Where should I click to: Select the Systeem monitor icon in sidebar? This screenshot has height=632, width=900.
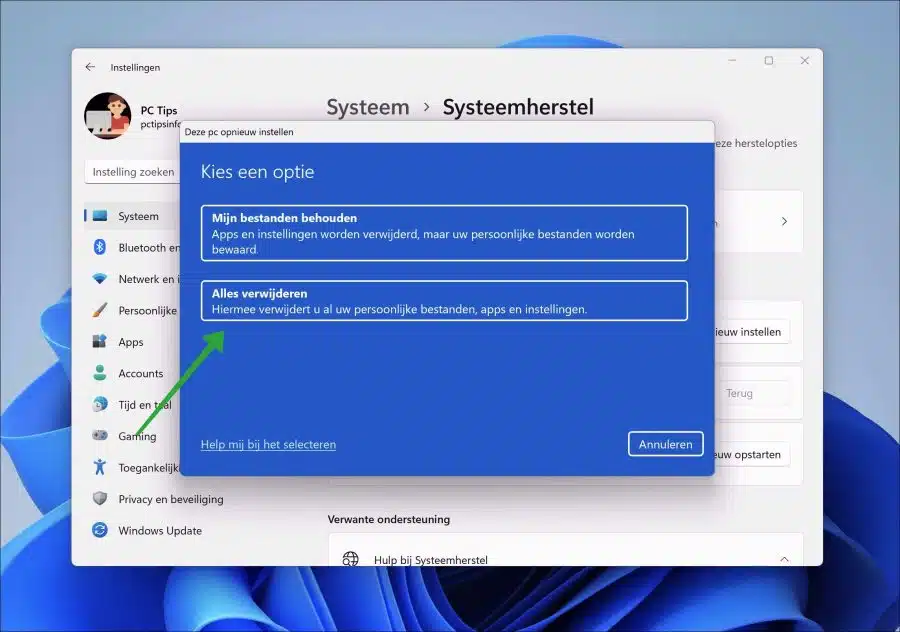(x=100, y=216)
